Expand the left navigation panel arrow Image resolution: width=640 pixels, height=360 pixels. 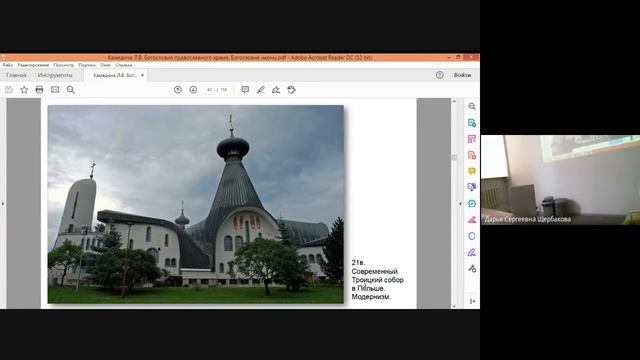3,203
